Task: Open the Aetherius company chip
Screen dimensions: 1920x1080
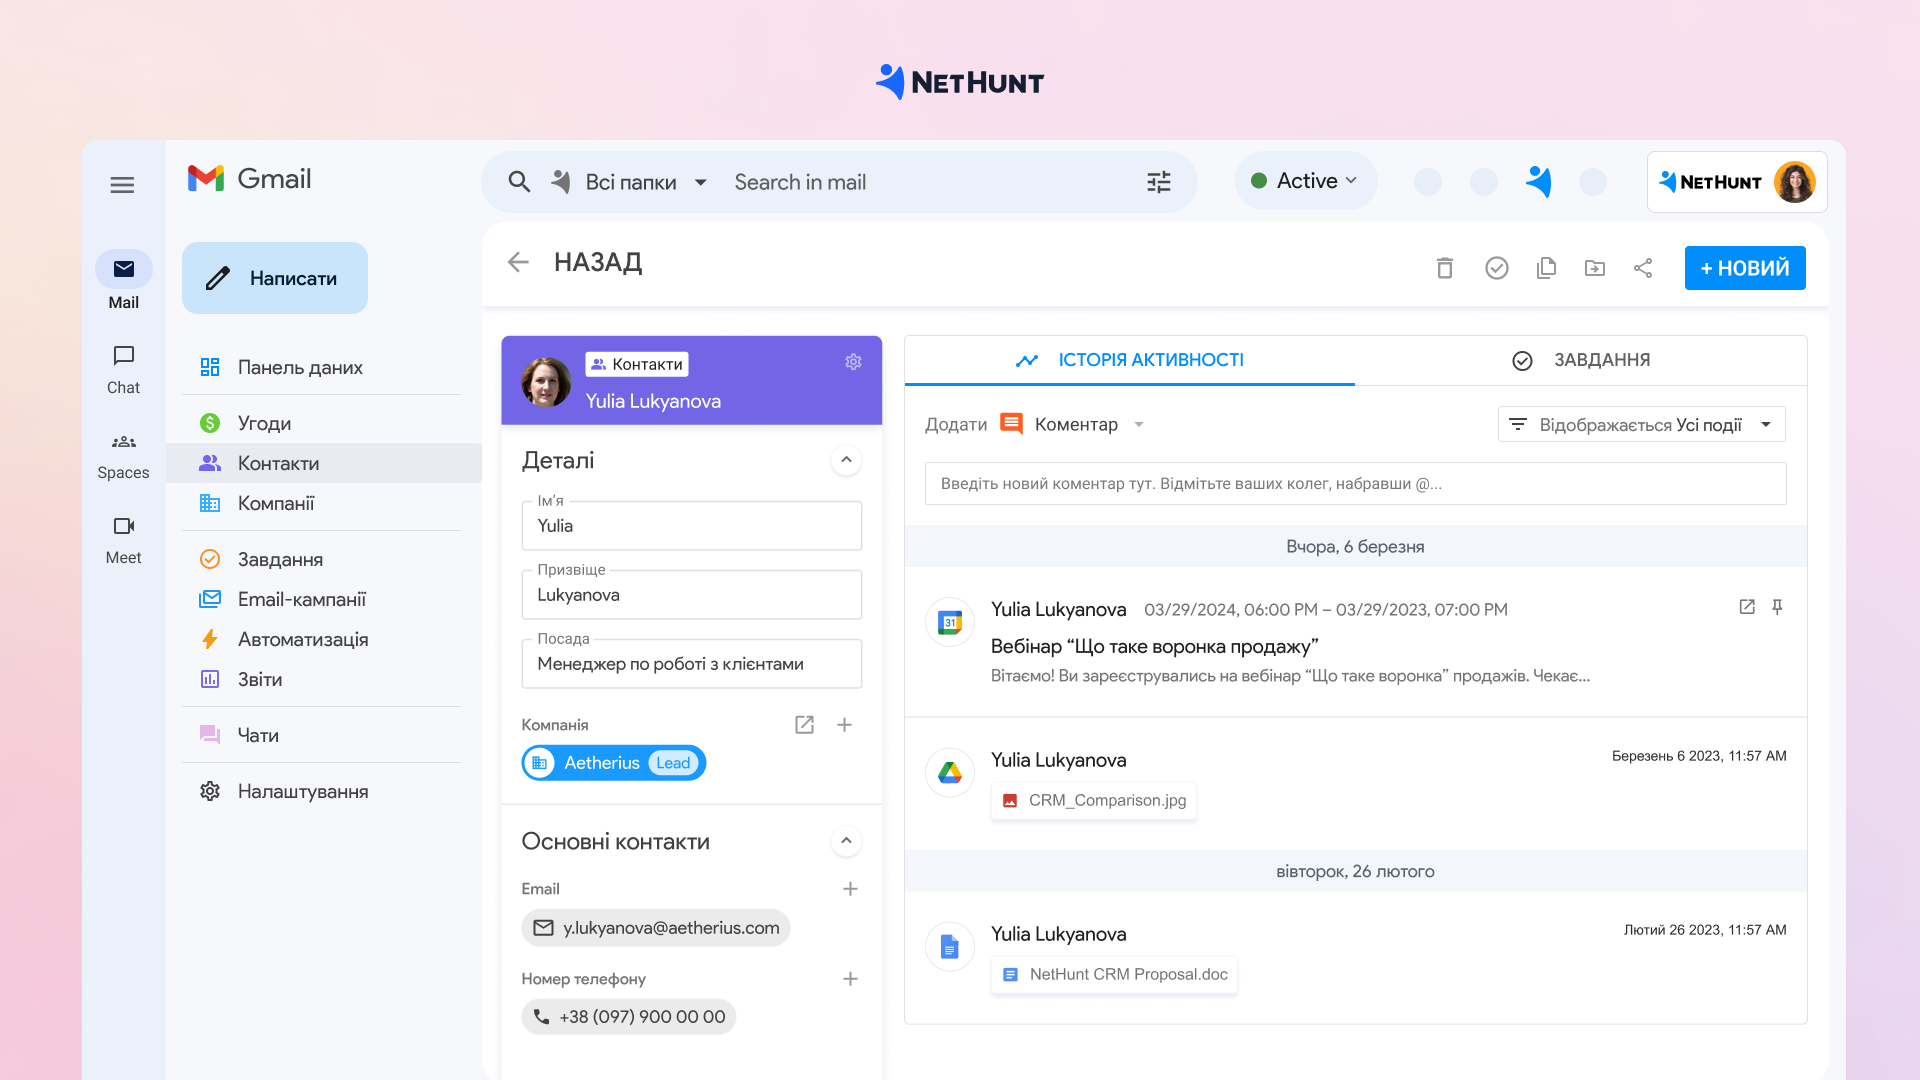Action: pos(614,763)
